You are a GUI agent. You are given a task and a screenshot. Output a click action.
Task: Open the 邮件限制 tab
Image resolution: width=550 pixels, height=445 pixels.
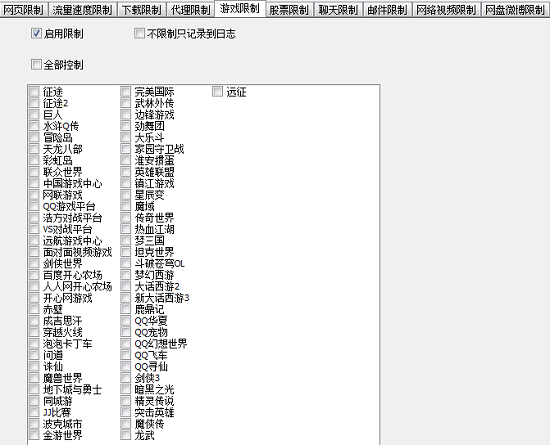(x=387, y=10)
